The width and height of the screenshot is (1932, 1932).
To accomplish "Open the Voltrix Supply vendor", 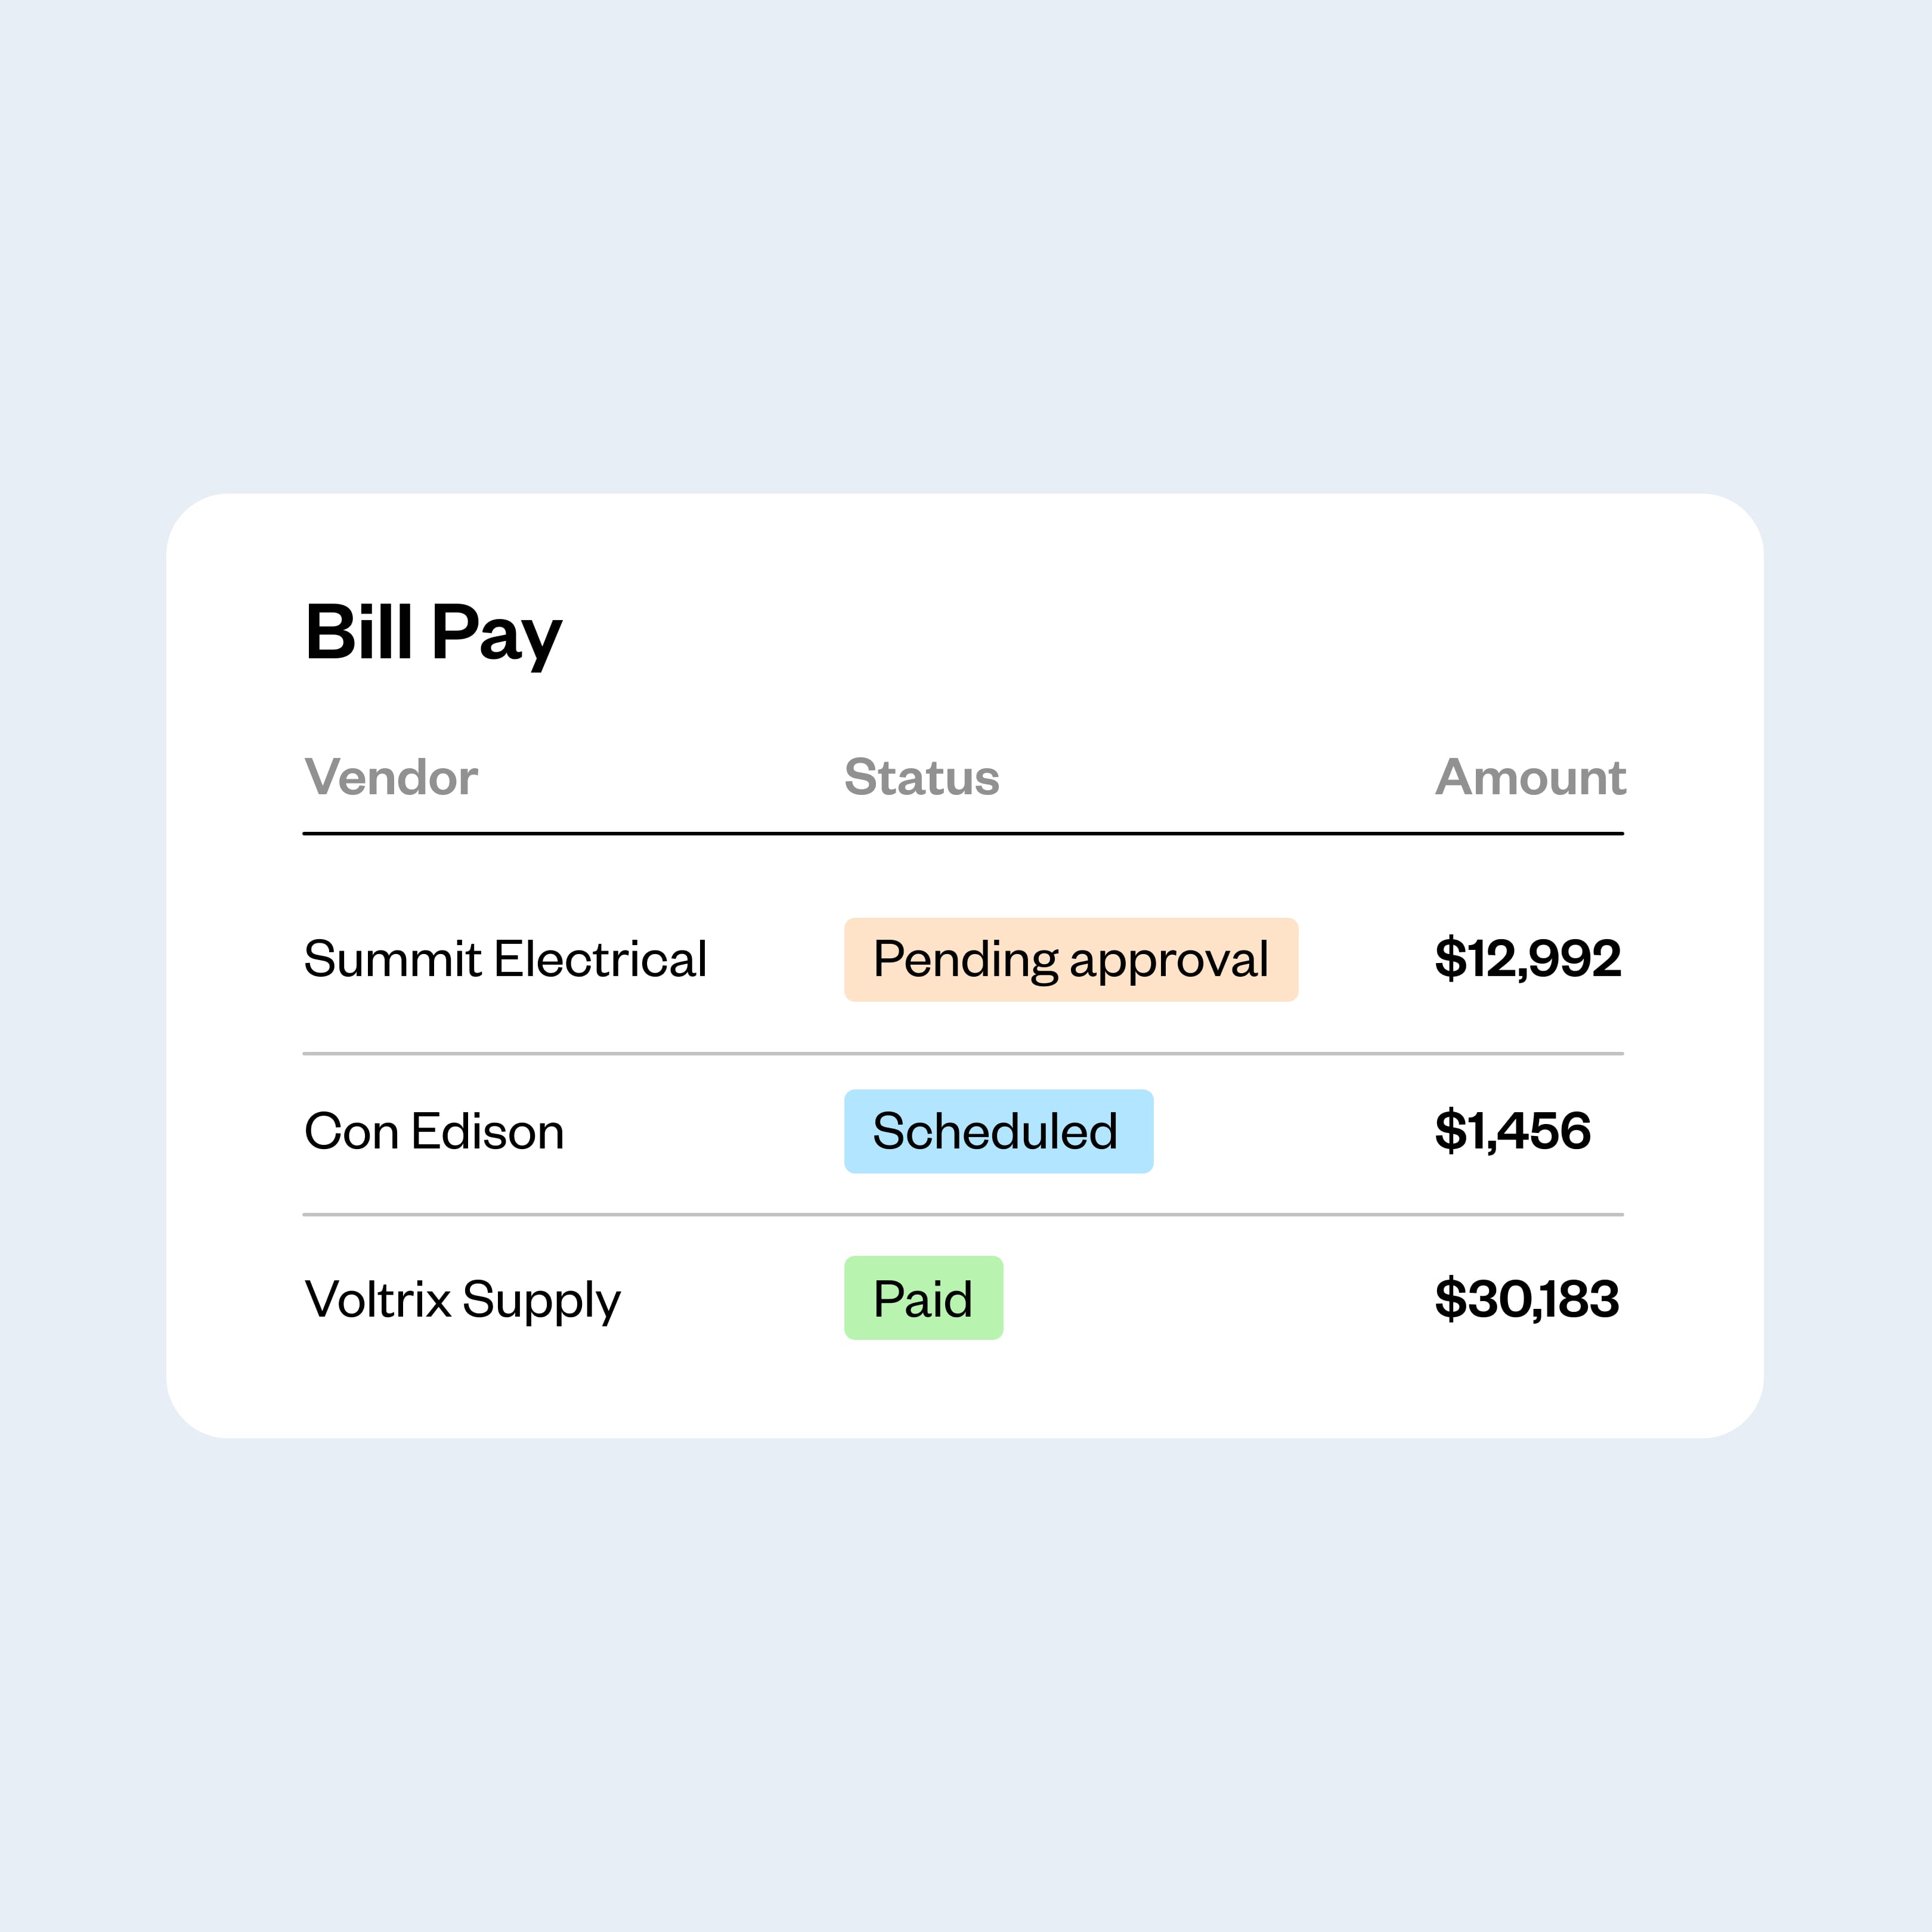I will tap(462, 1300).
